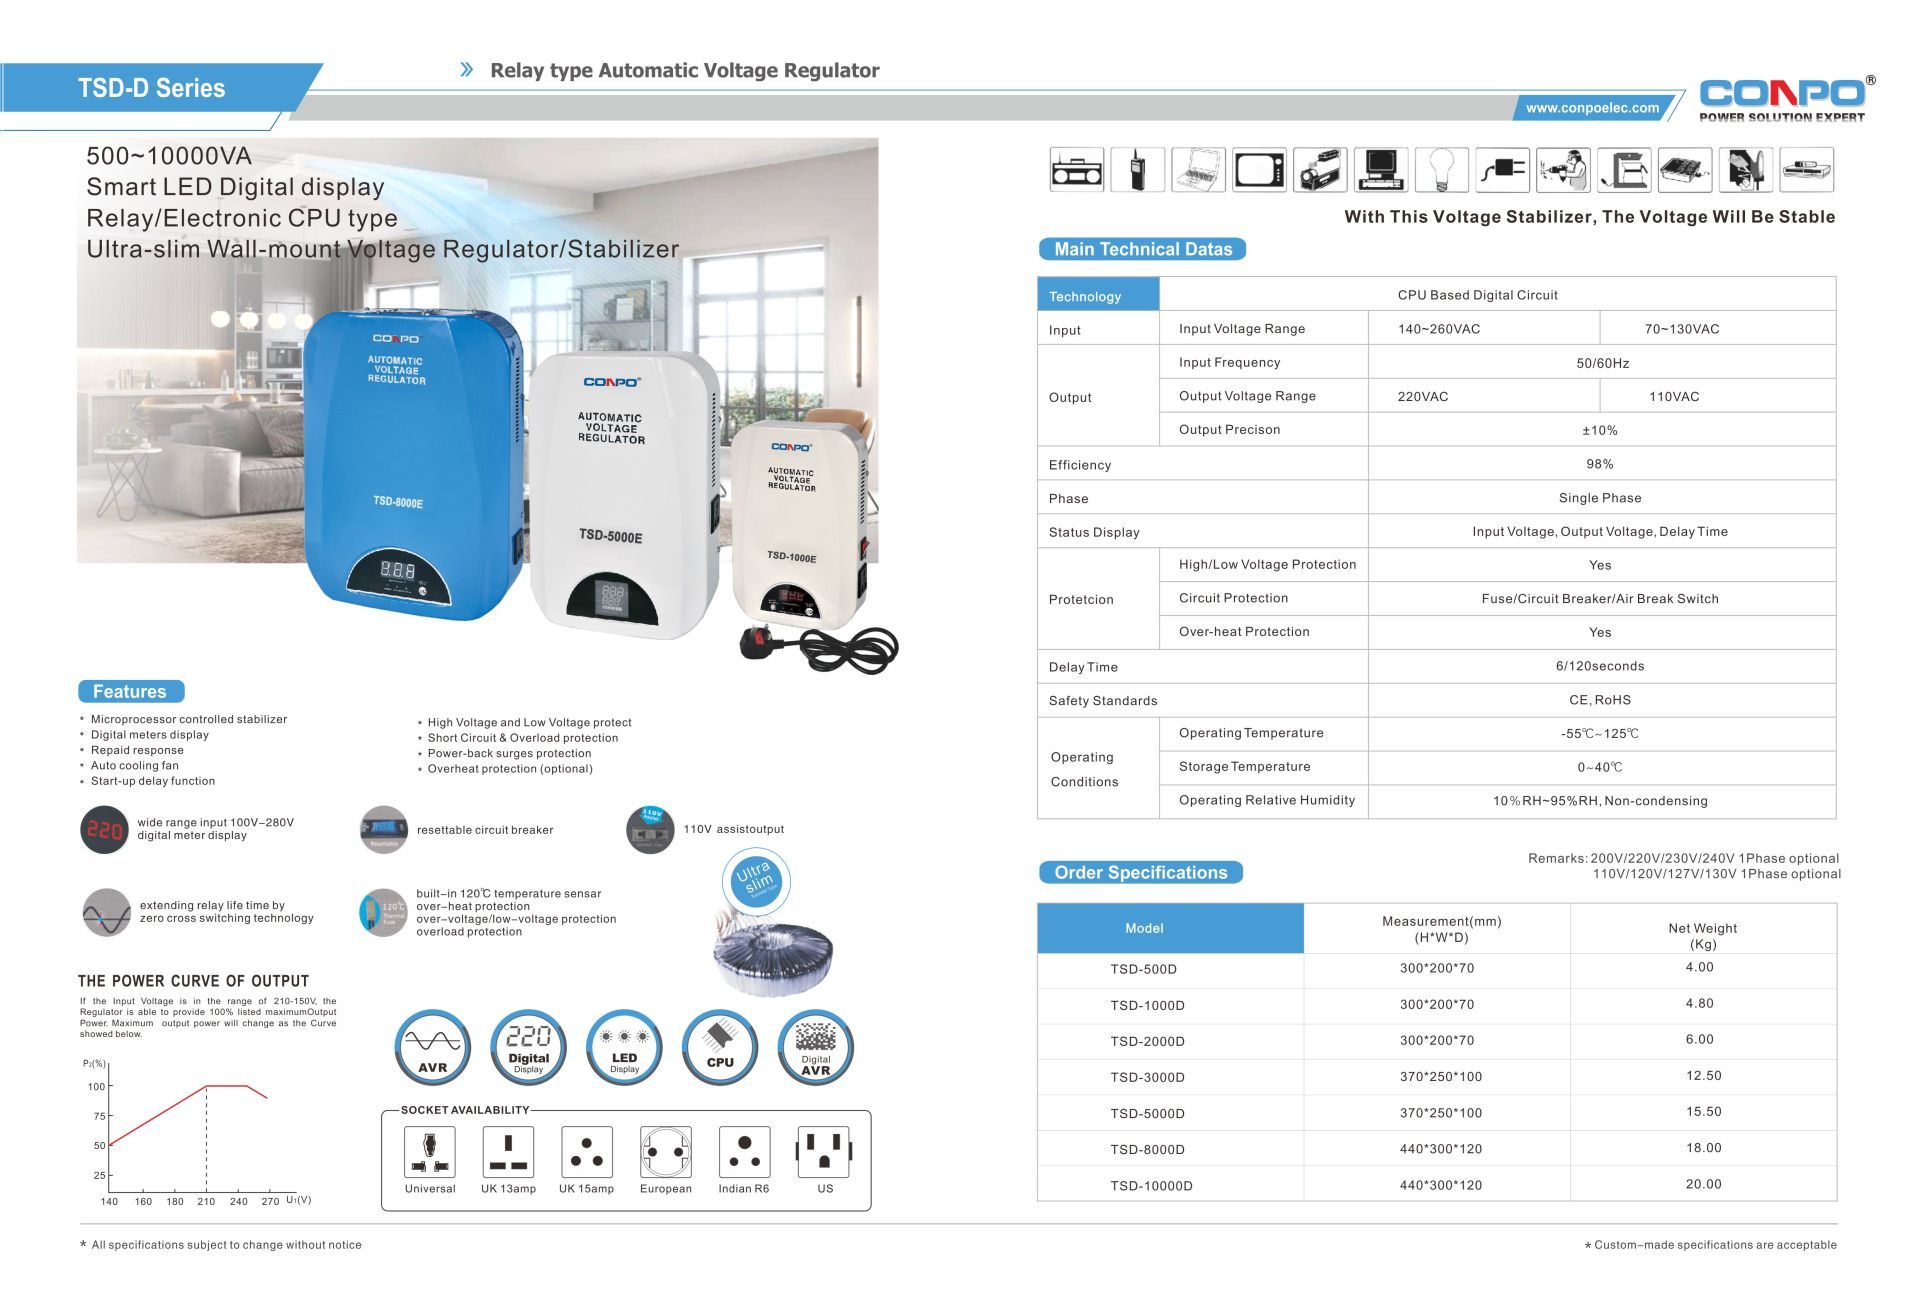
Task: Click the resettable circuit breaker icon
Action: pyautogui.click(x=384, y=829)
